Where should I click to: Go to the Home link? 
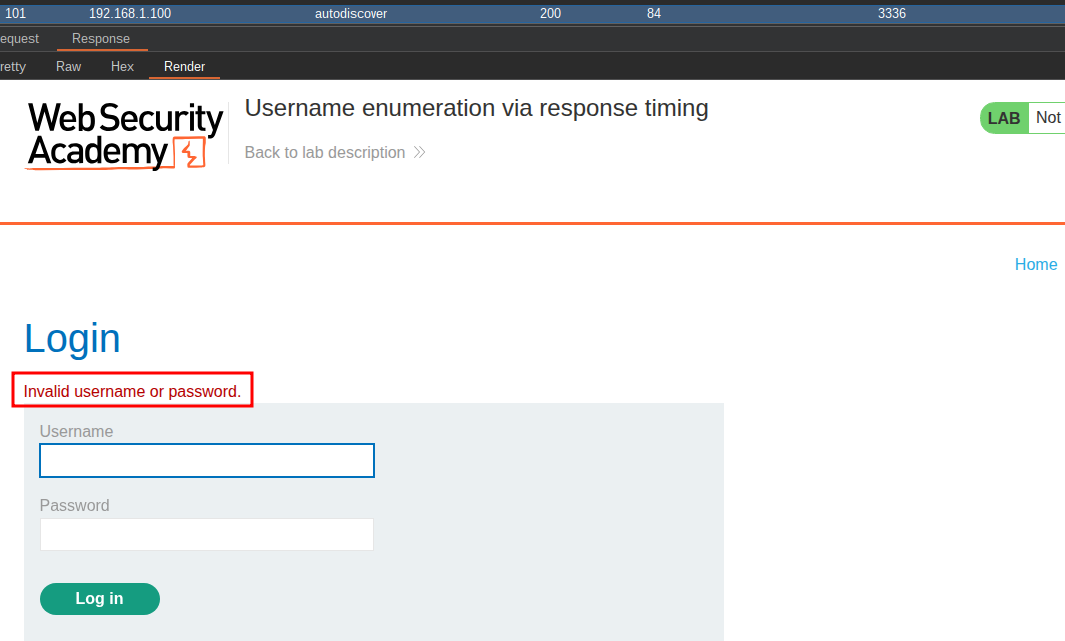tap(1036, 264)
